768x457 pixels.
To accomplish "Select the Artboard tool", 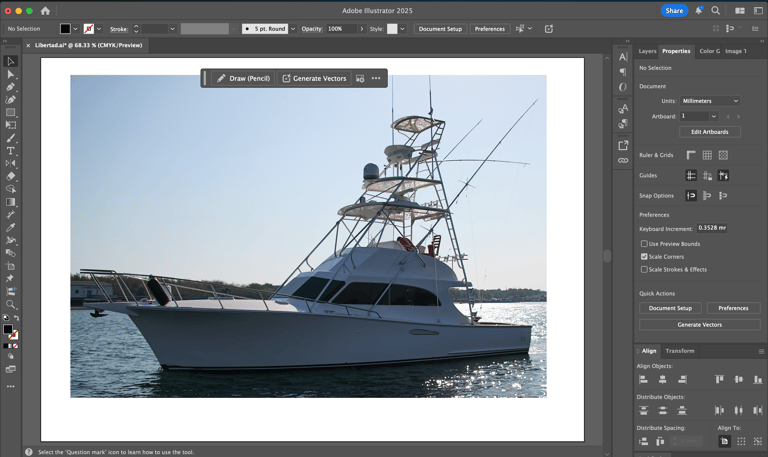I will click(10, 266).
